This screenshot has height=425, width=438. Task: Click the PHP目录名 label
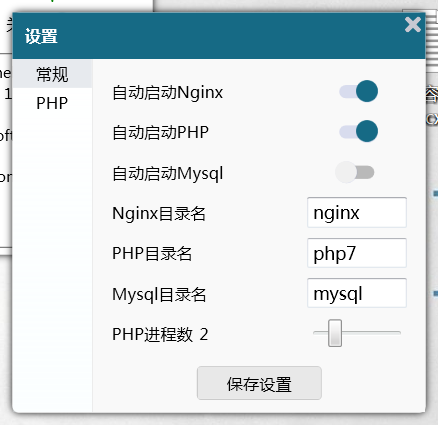pyautogui.click(x=152, y=254)
